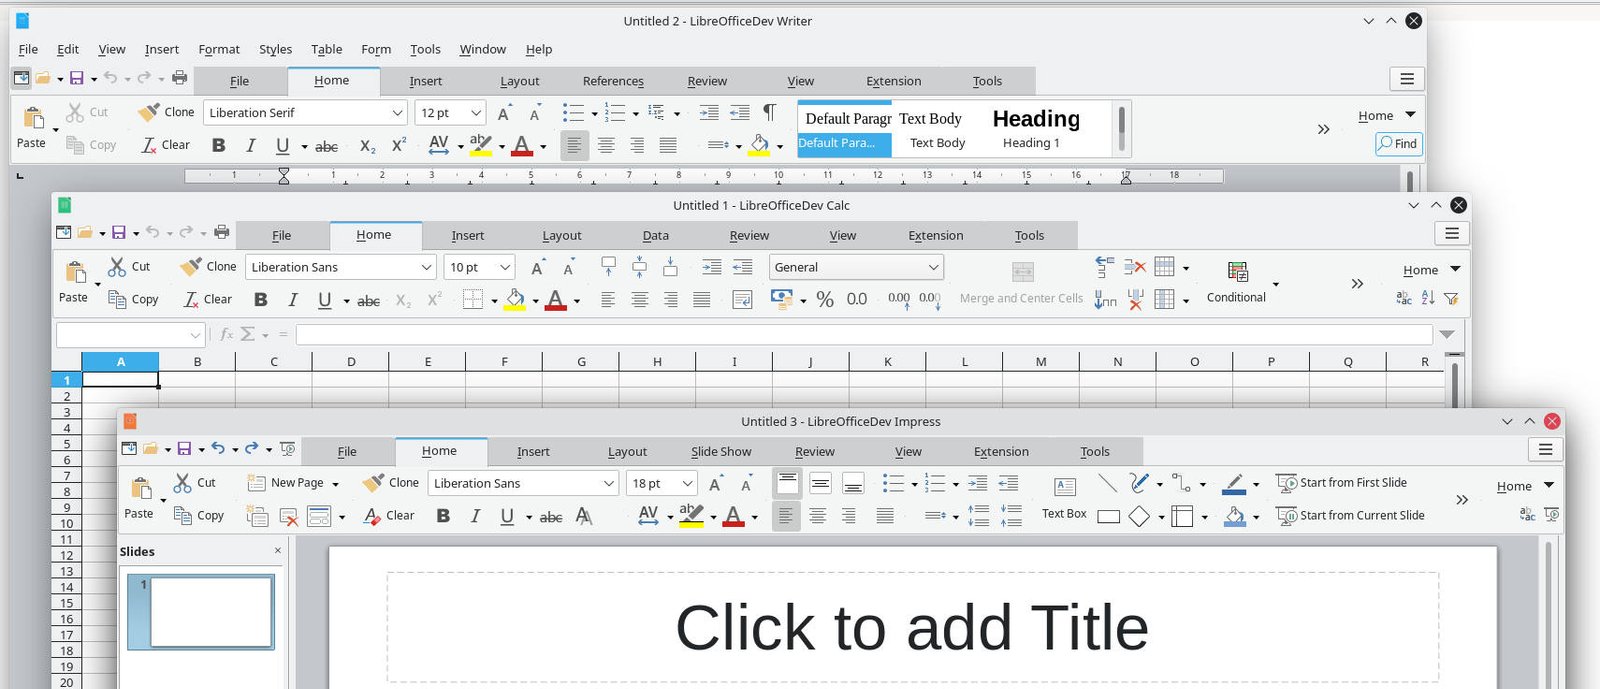Click Start from Current Slide
The height and width of the screenshot is (689, 1600).
pyautogui.click(x=1351, y=515)
